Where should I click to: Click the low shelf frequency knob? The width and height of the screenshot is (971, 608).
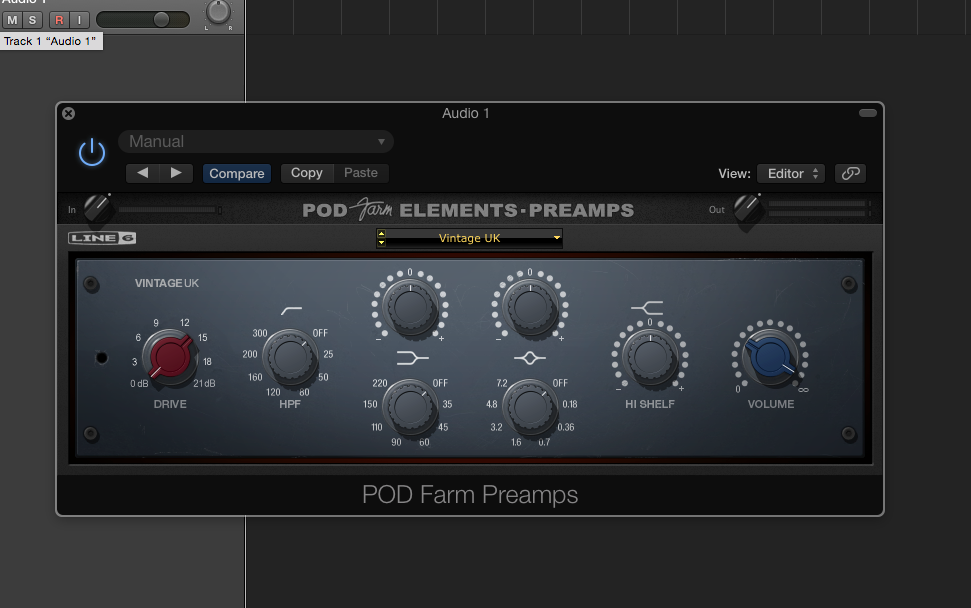pyautogui.click(x=410, y=408)
